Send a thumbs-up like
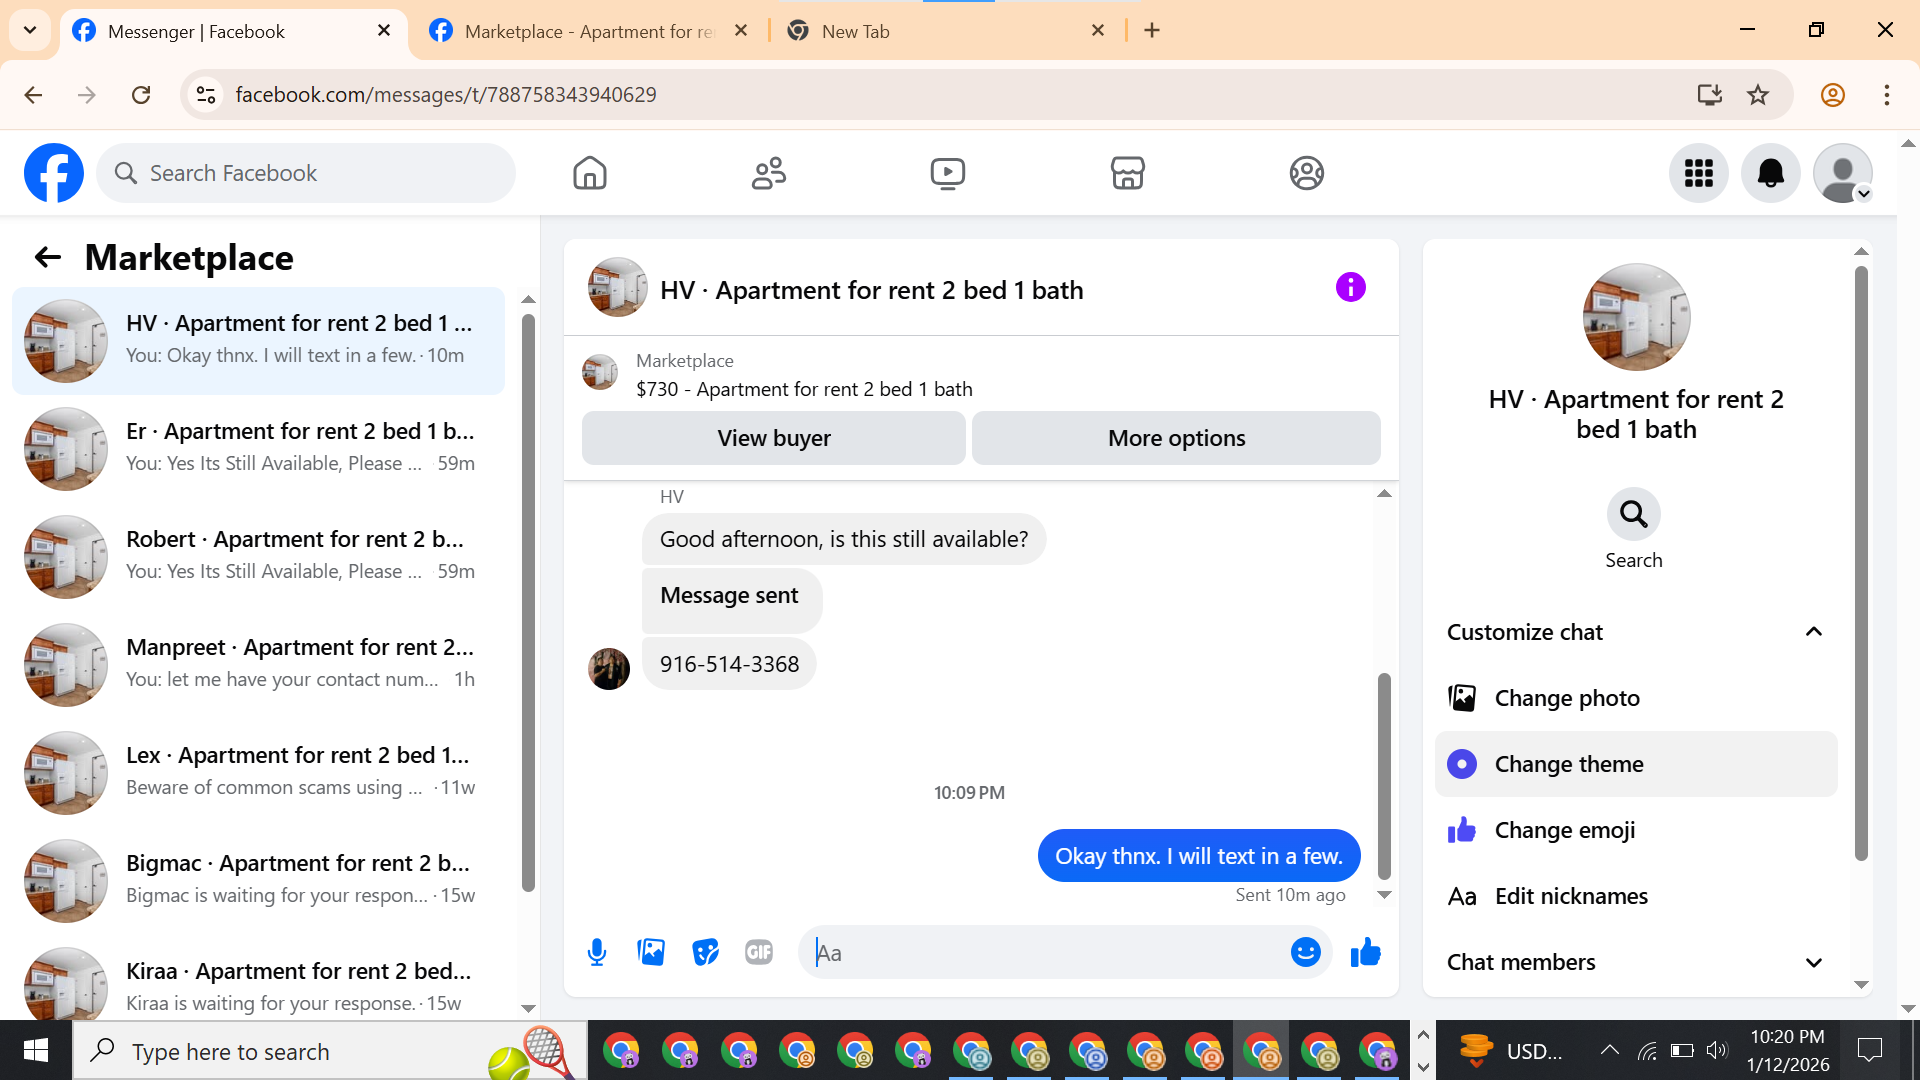 pos(1365,952)
